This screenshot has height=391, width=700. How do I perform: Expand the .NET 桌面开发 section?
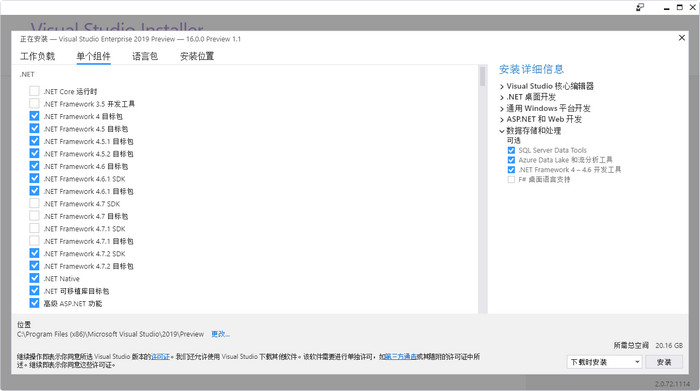click(502, 97)
